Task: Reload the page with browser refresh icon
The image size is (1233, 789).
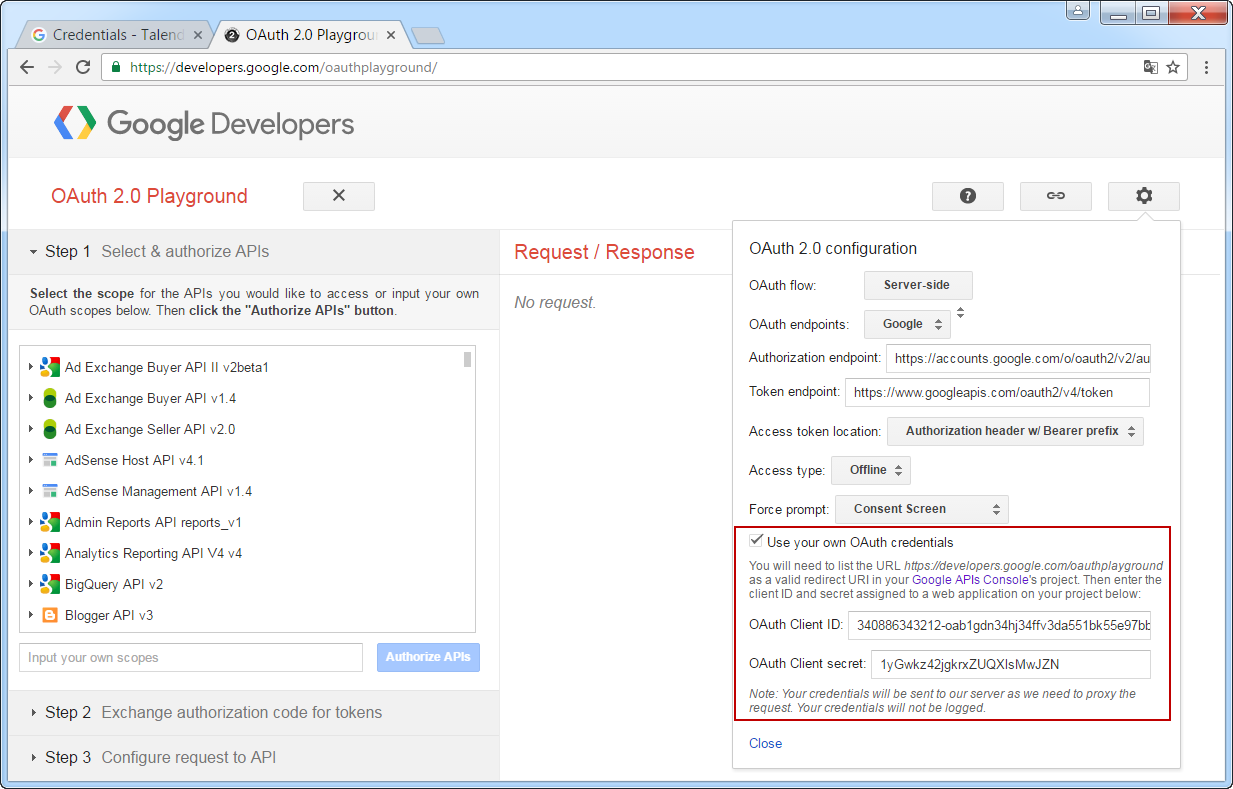Action: [83, 67]
